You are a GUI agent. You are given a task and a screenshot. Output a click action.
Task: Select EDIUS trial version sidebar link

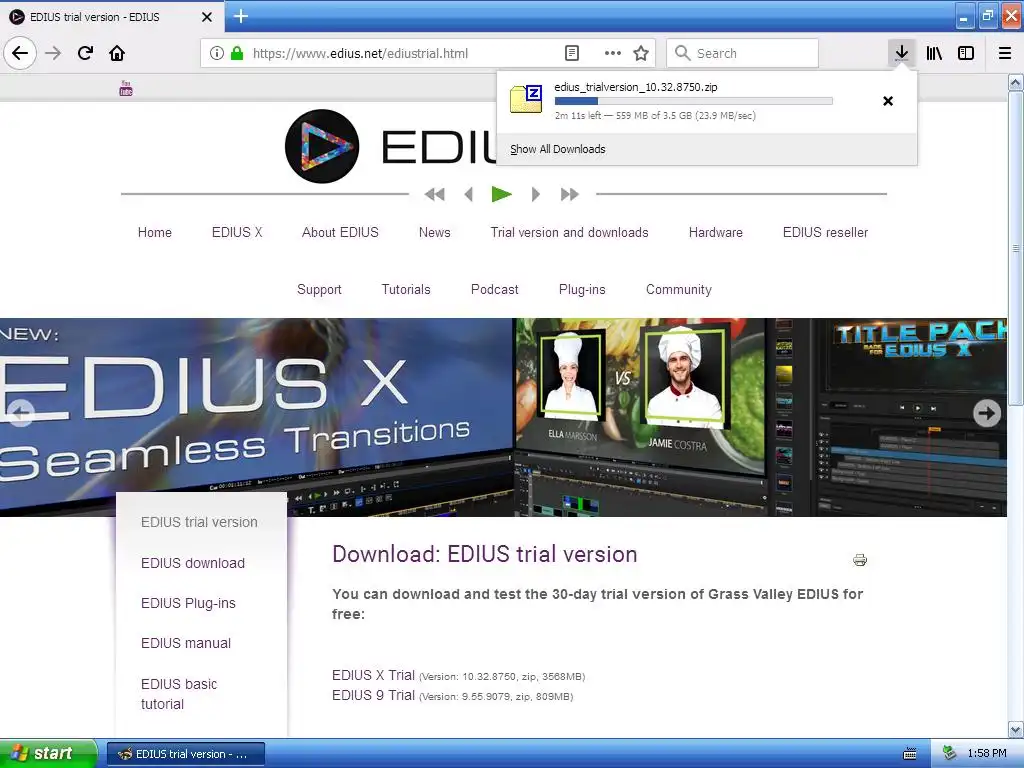(199, 522)
